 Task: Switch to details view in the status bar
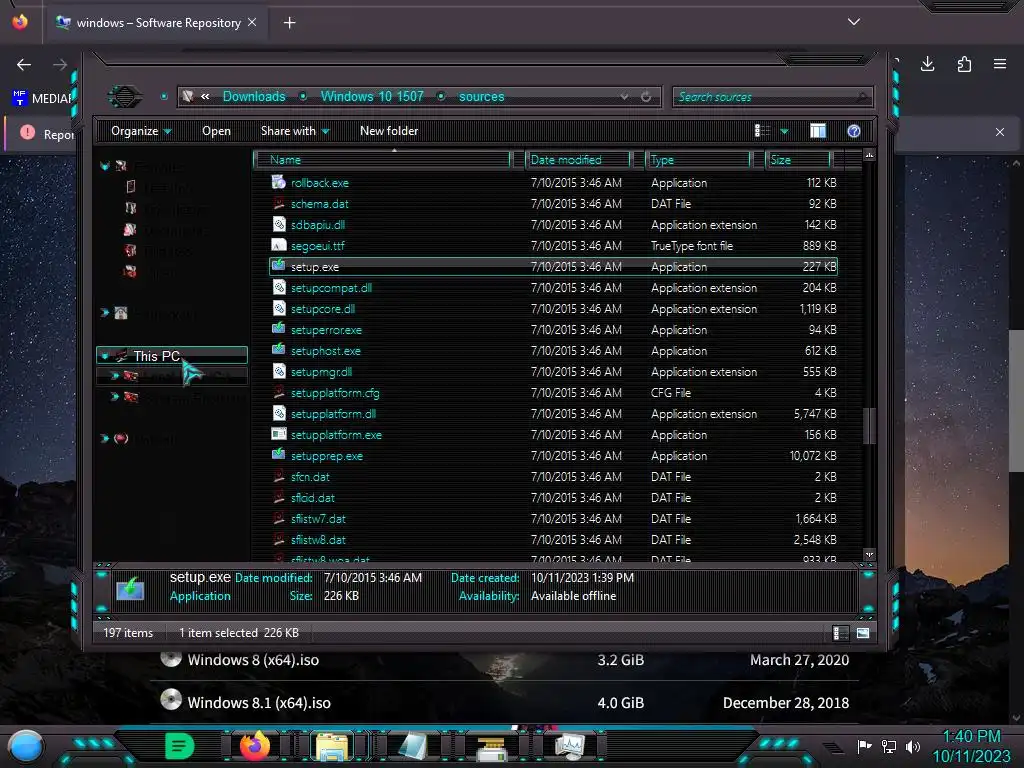coord(840,633)
